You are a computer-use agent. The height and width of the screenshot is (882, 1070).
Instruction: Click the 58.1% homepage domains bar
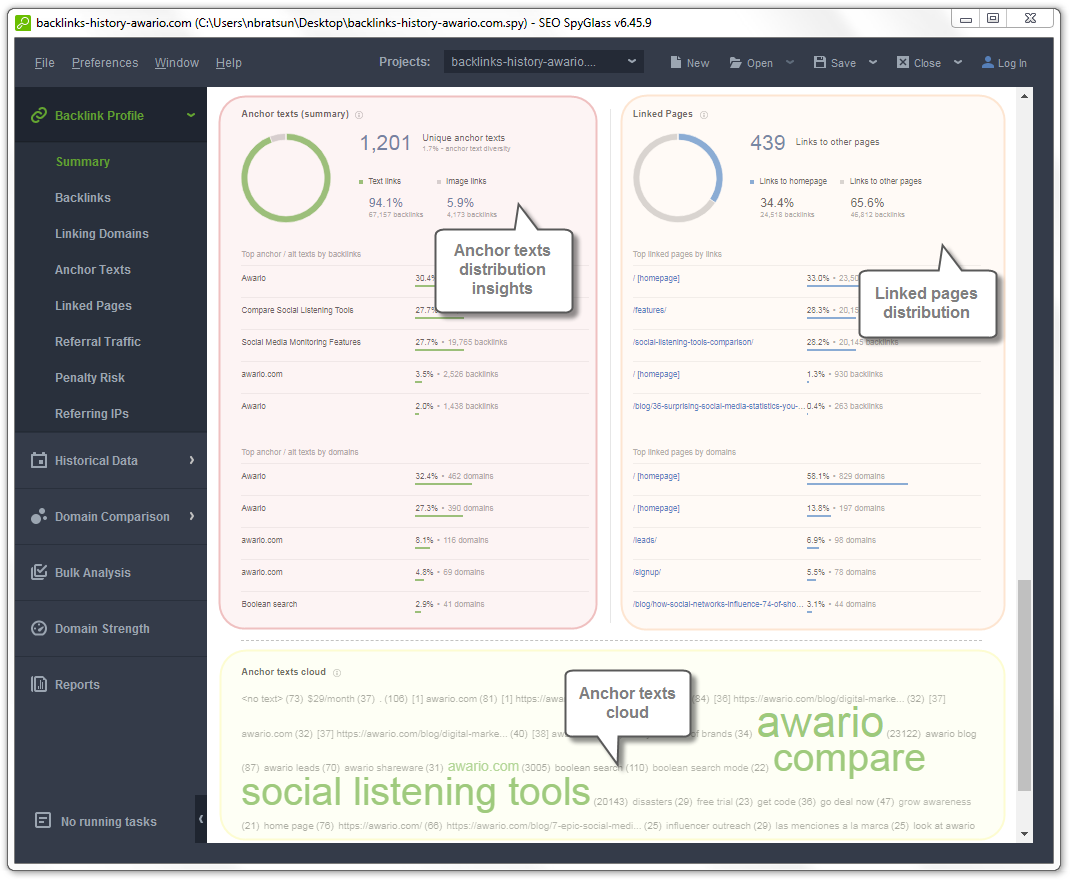pyautogui.click(x=857, y=484)
